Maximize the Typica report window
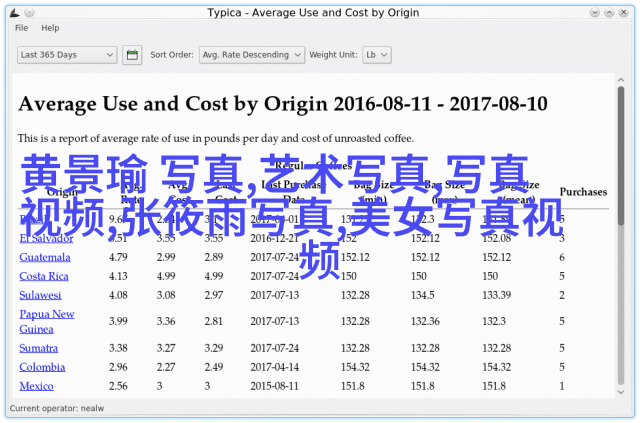Viewport: 640px width, 423px height. click(609, 13)
